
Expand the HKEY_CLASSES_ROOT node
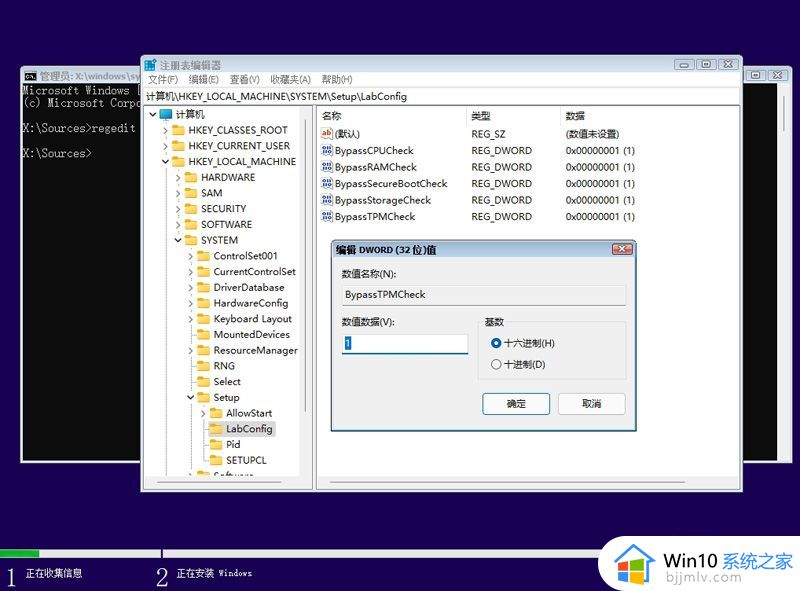[x=165, y=131]
